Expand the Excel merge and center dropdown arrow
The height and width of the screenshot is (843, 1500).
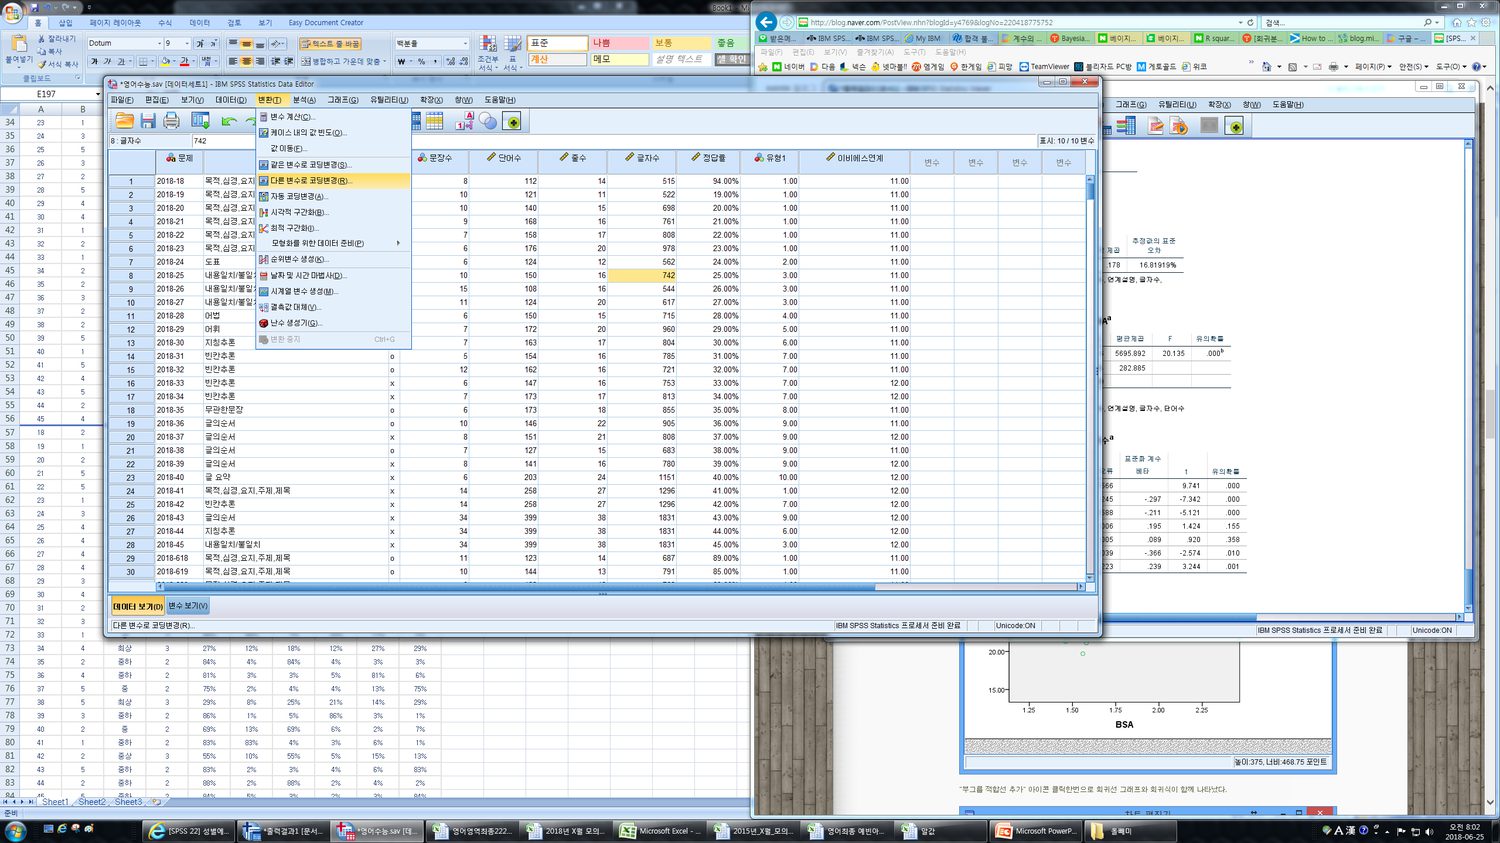[x=385, y=61]
